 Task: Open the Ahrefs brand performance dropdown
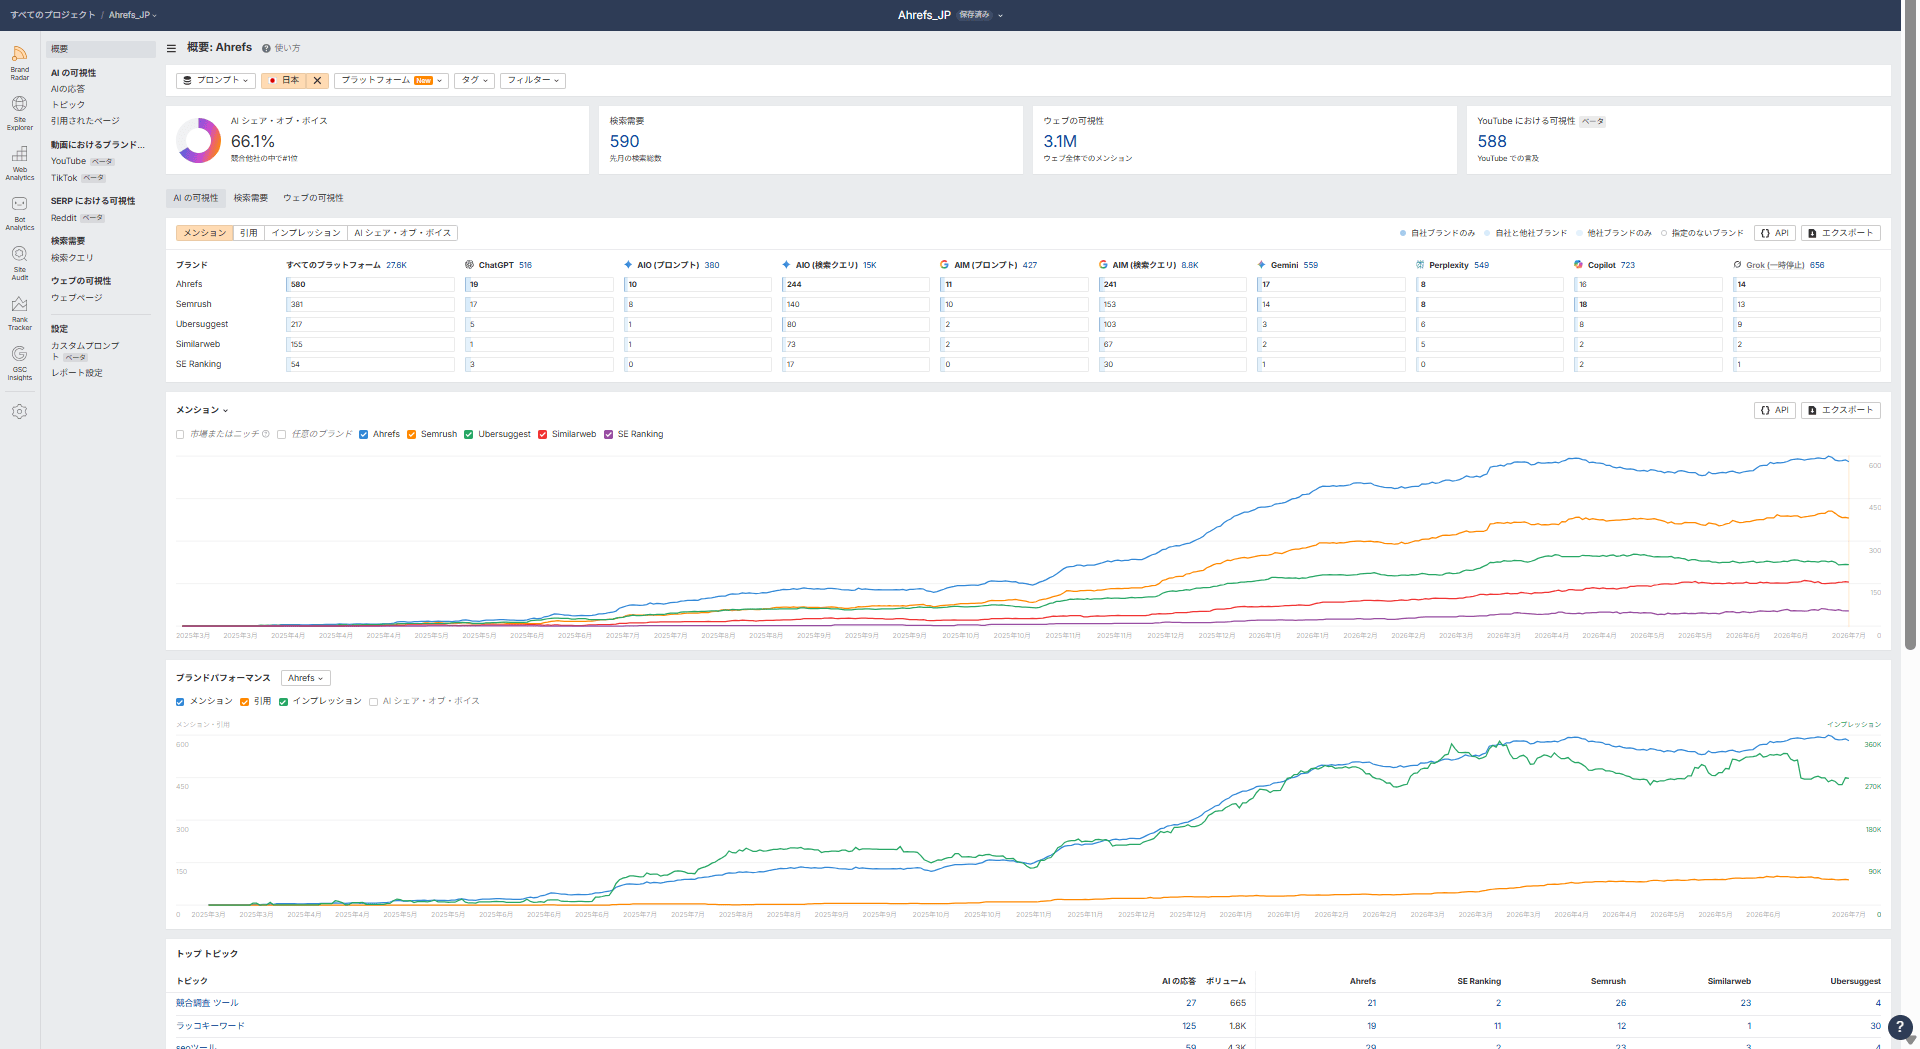[x=305, y=678]
